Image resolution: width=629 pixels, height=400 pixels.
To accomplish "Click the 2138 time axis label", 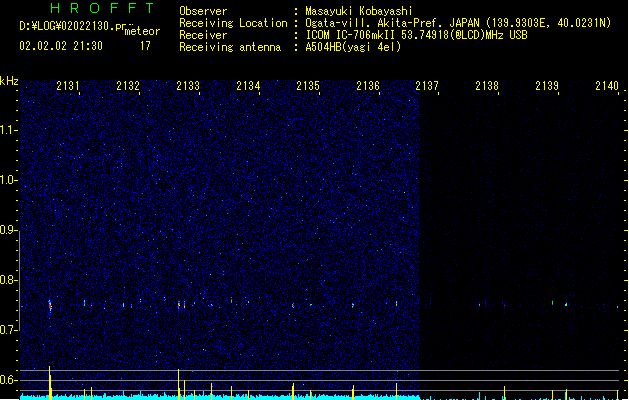I will point(487,86).
